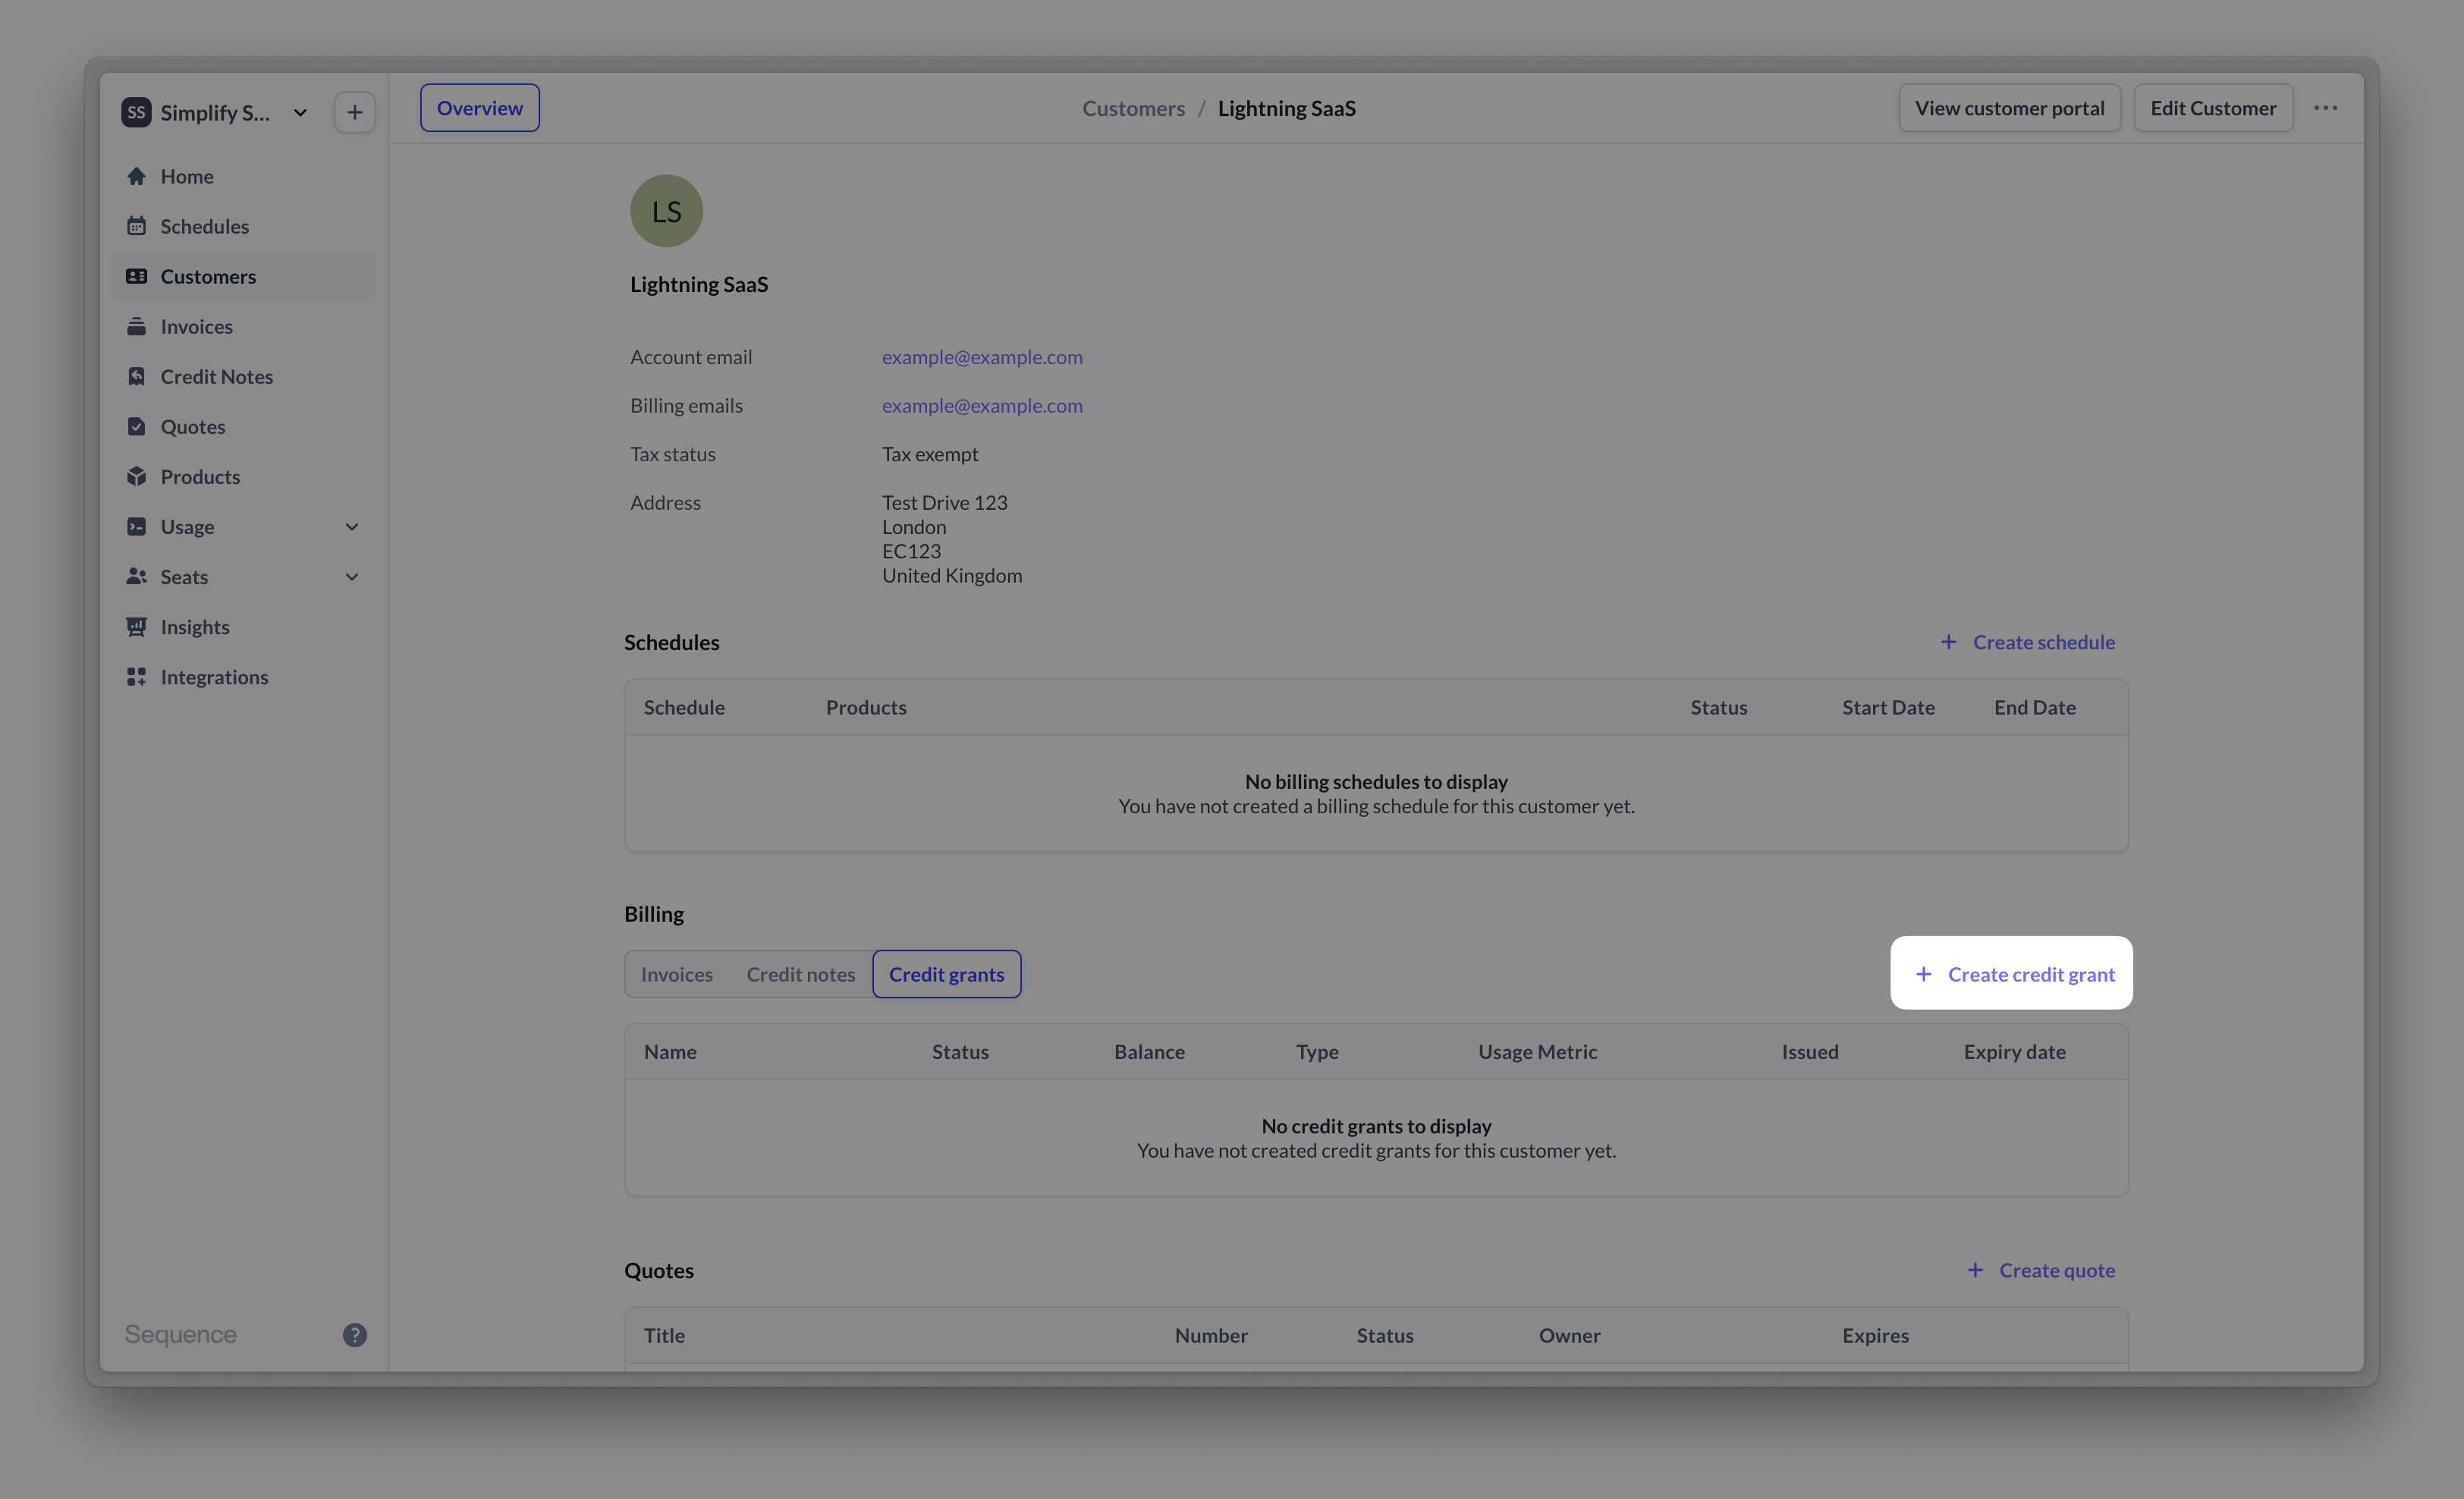Image resolution: width=2464 pixels, height=1499 pixels.
Task: Click the plus icon next to Create quote
Action: pyautogui.click(x=1975, y=1270)
